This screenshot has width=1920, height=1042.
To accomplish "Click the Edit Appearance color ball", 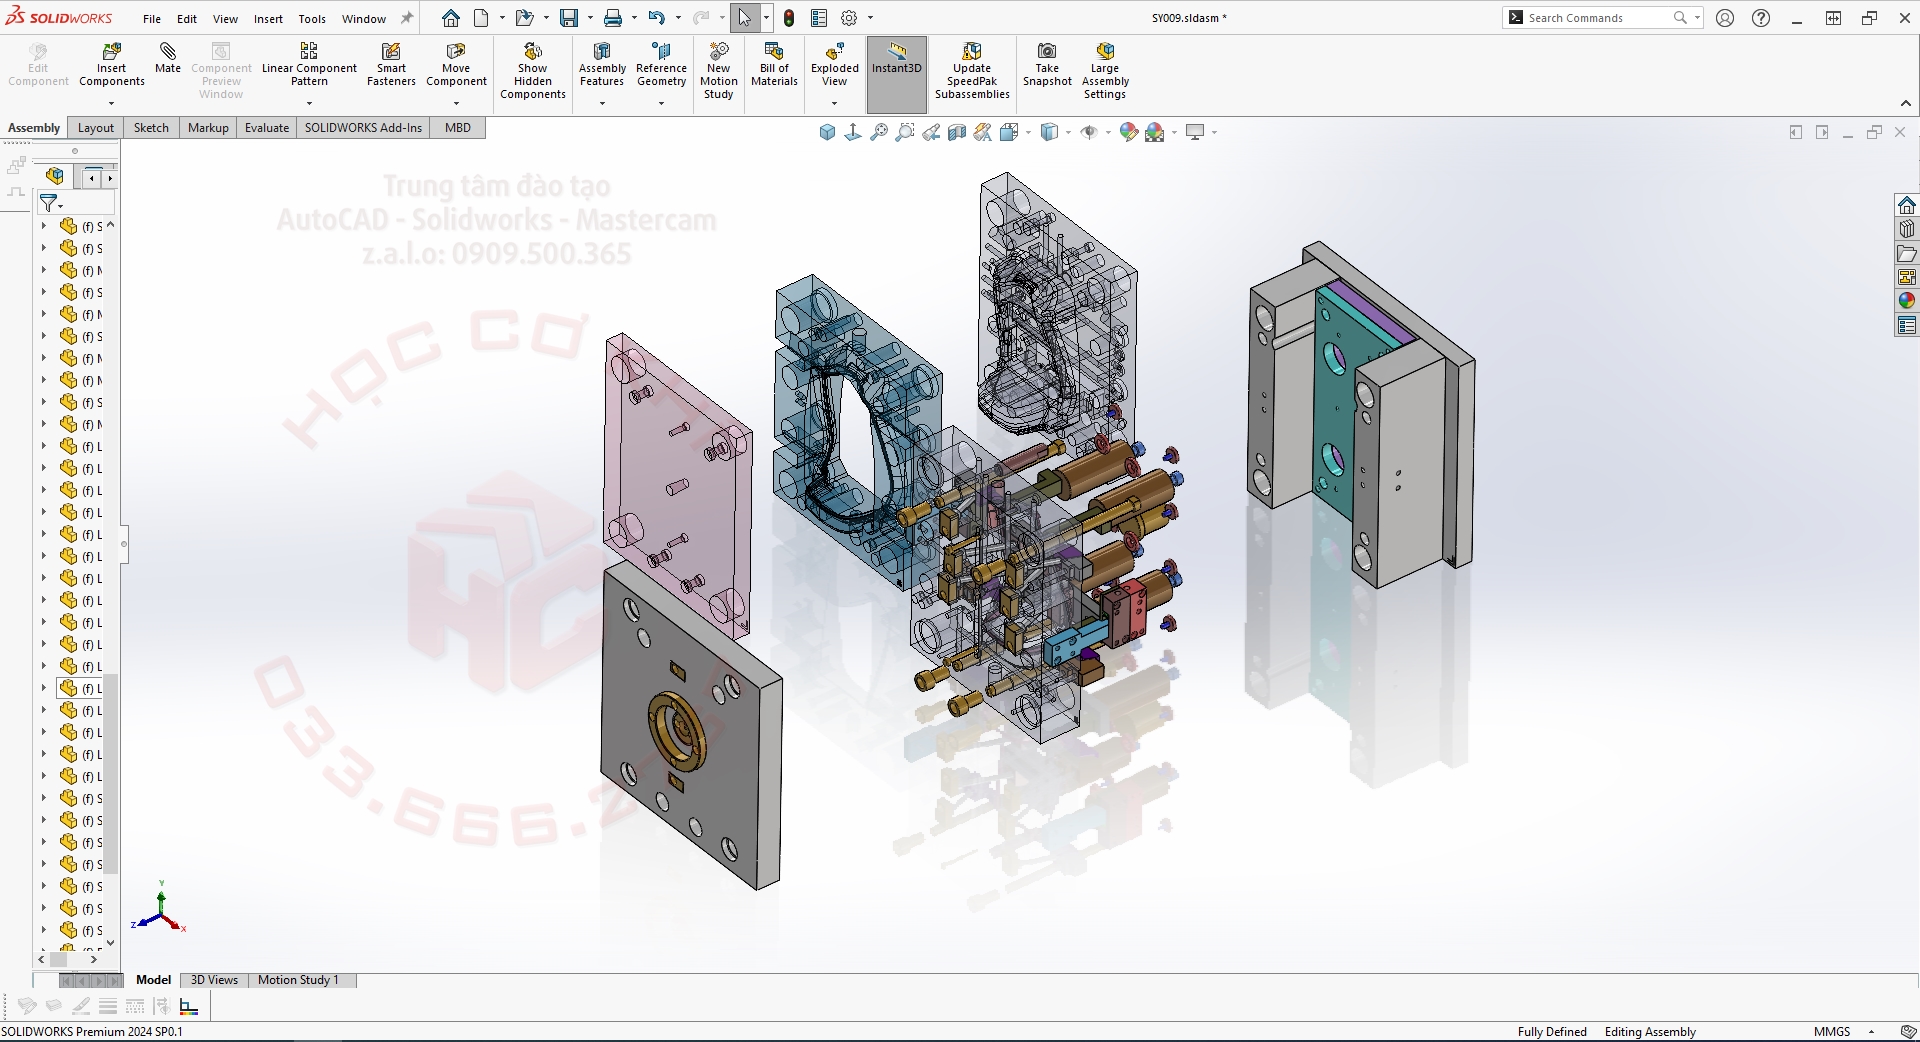I will (x=1129, y=132).
